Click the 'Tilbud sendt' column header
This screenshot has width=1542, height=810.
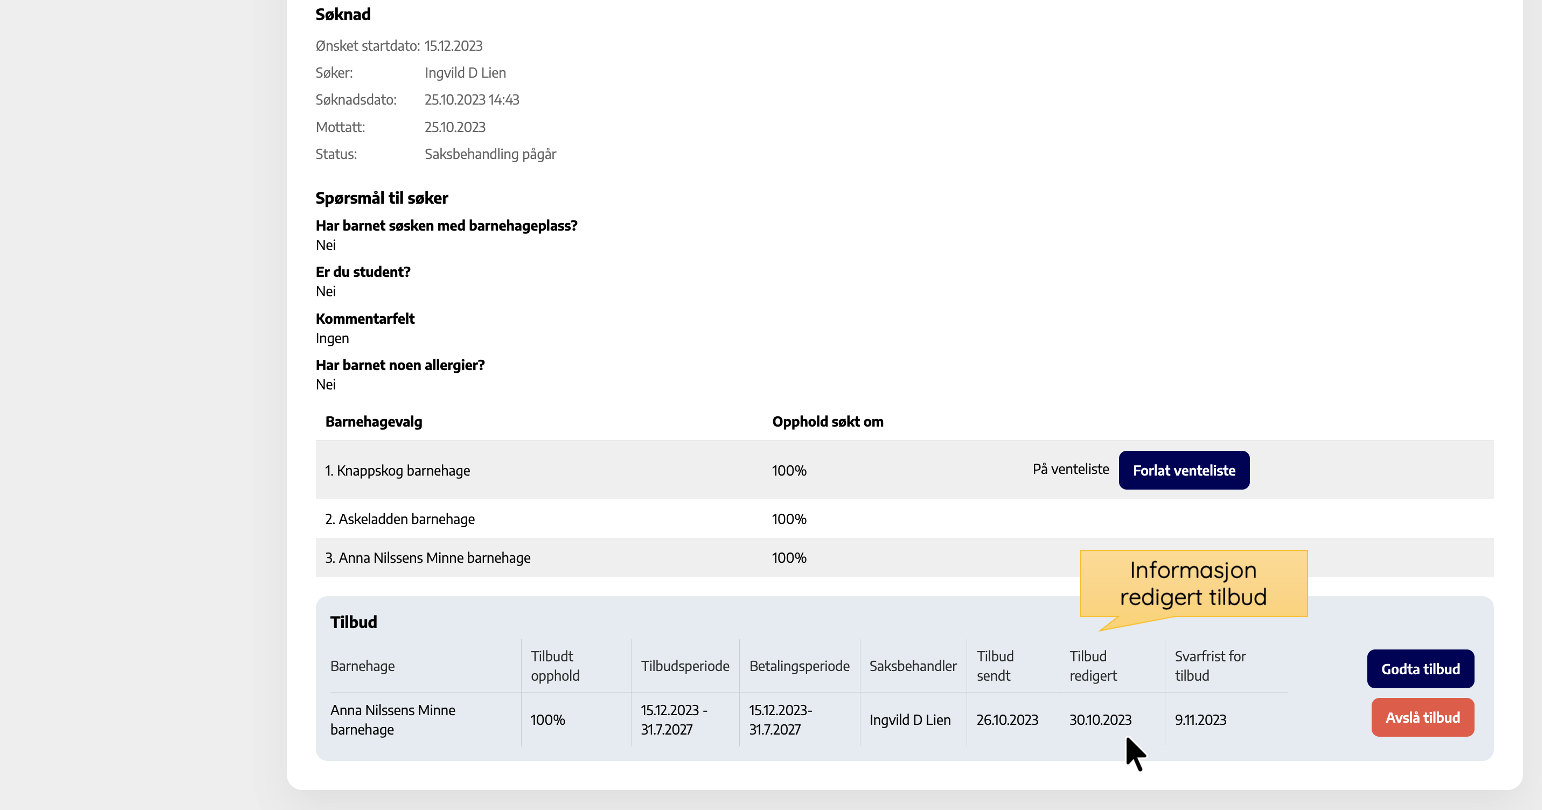(995, 666)
